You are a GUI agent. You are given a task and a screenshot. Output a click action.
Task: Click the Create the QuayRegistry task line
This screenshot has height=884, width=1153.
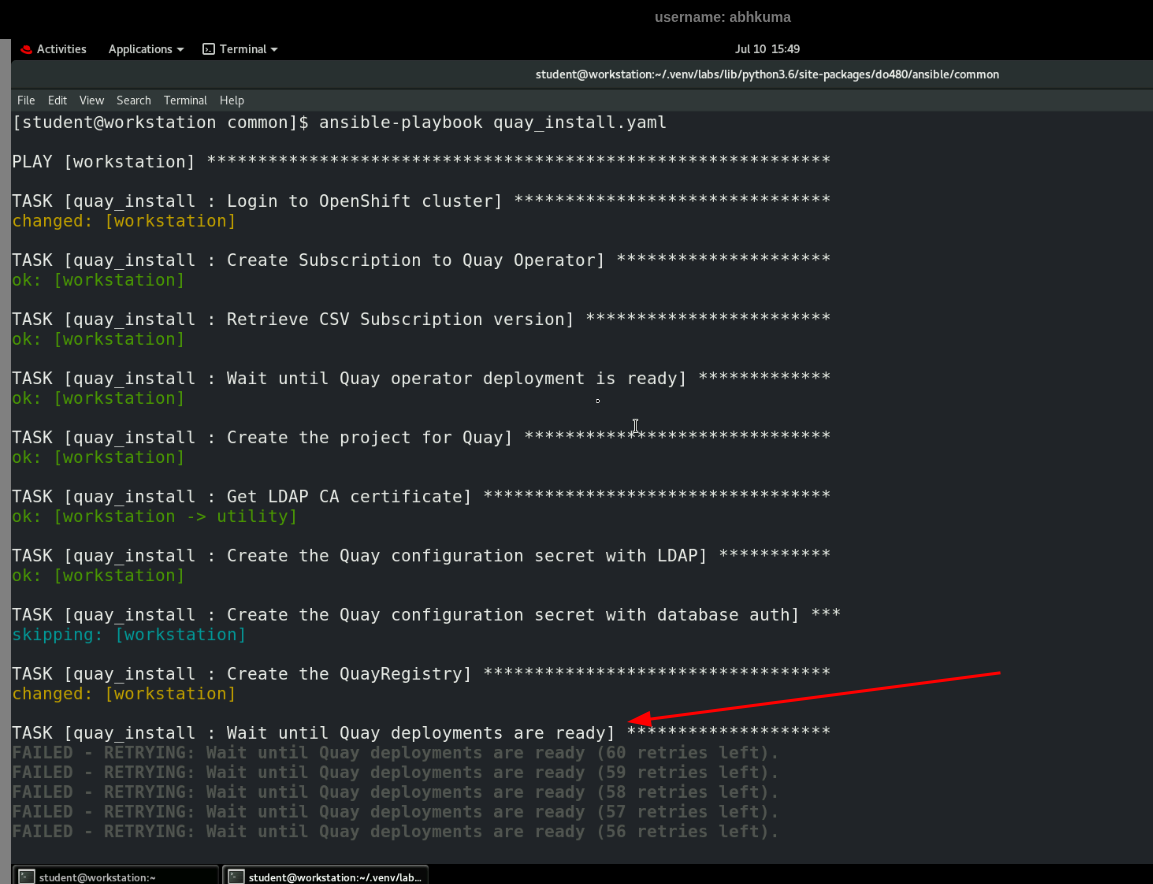tap(421, 674)
